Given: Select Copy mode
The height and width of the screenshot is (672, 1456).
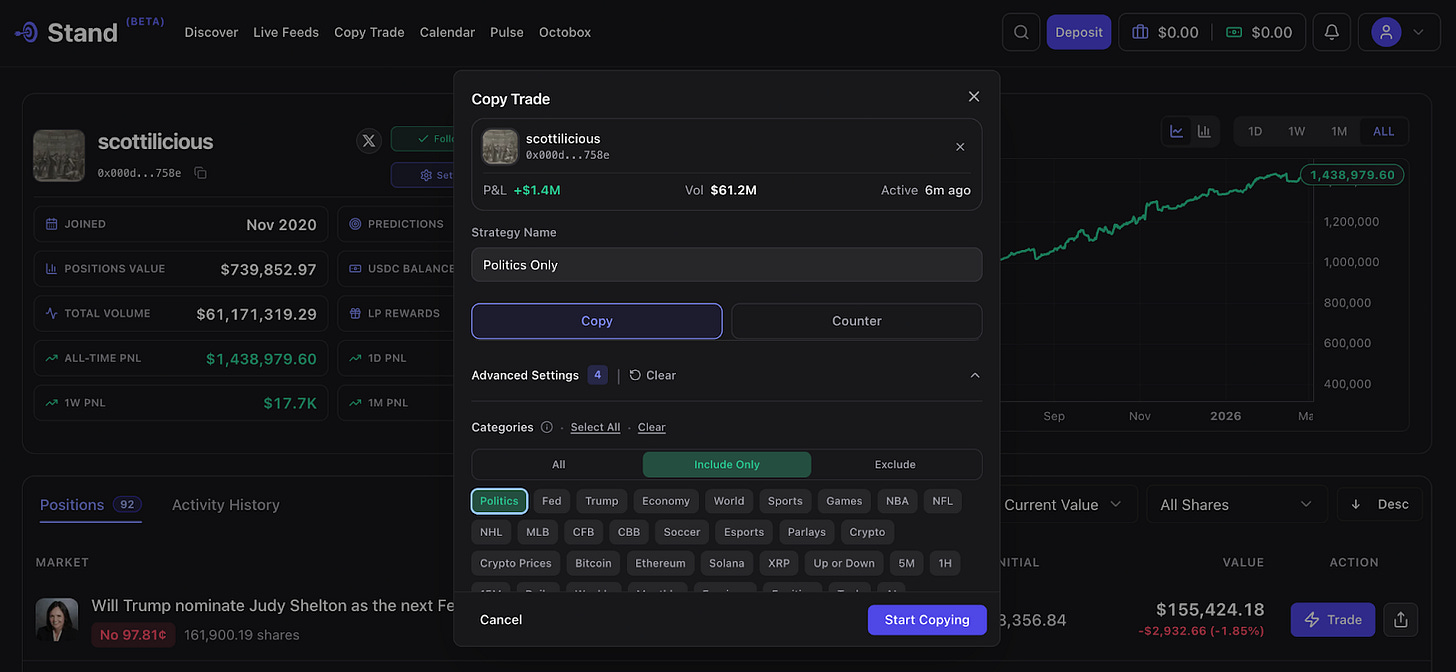Looking at the screenshot, I should pyautogui.click(x=597, y=321).
